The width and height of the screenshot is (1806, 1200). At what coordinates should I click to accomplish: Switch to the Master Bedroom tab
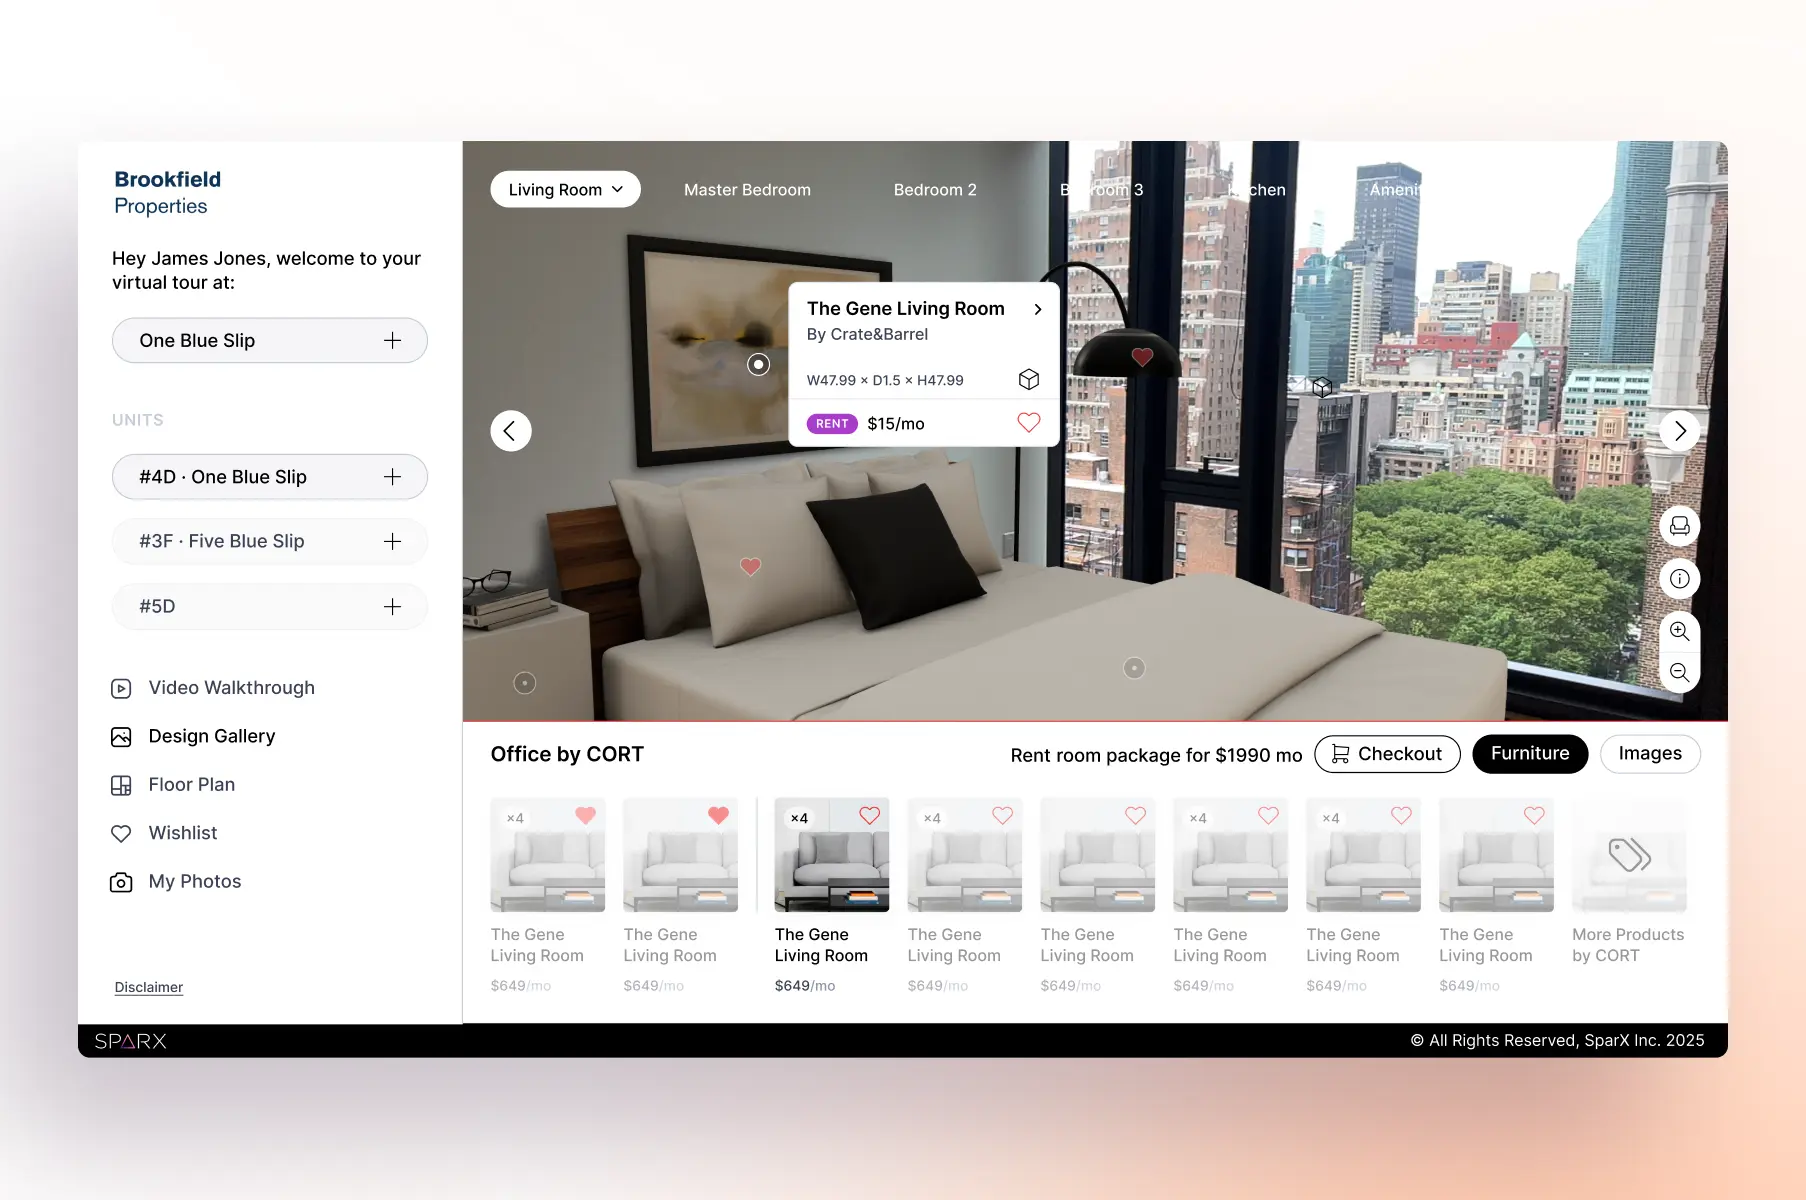point(747,190)
